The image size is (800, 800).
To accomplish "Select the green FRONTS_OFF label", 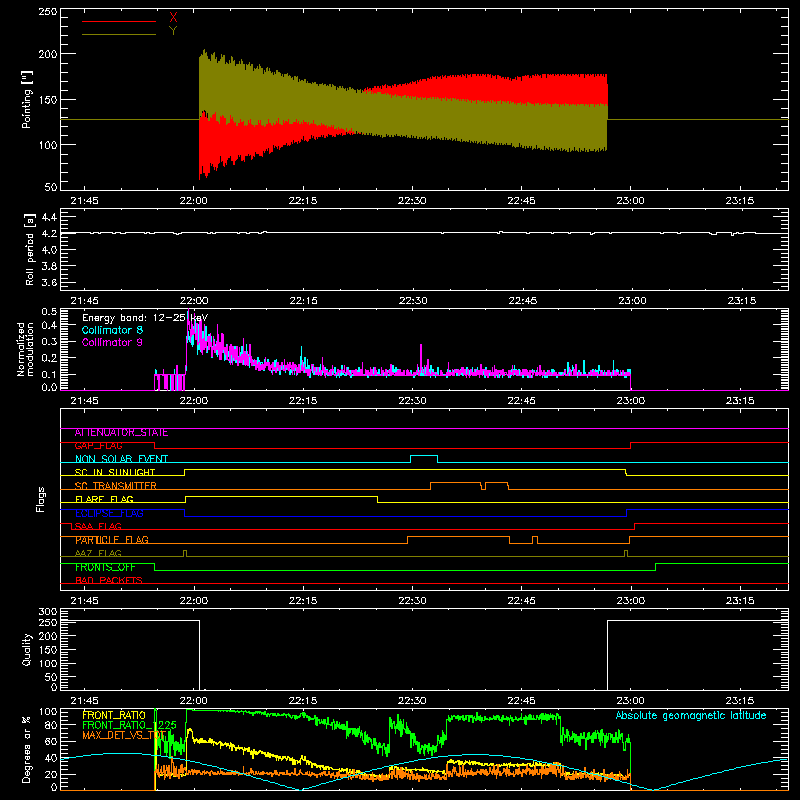I will [x=105, y=567].
